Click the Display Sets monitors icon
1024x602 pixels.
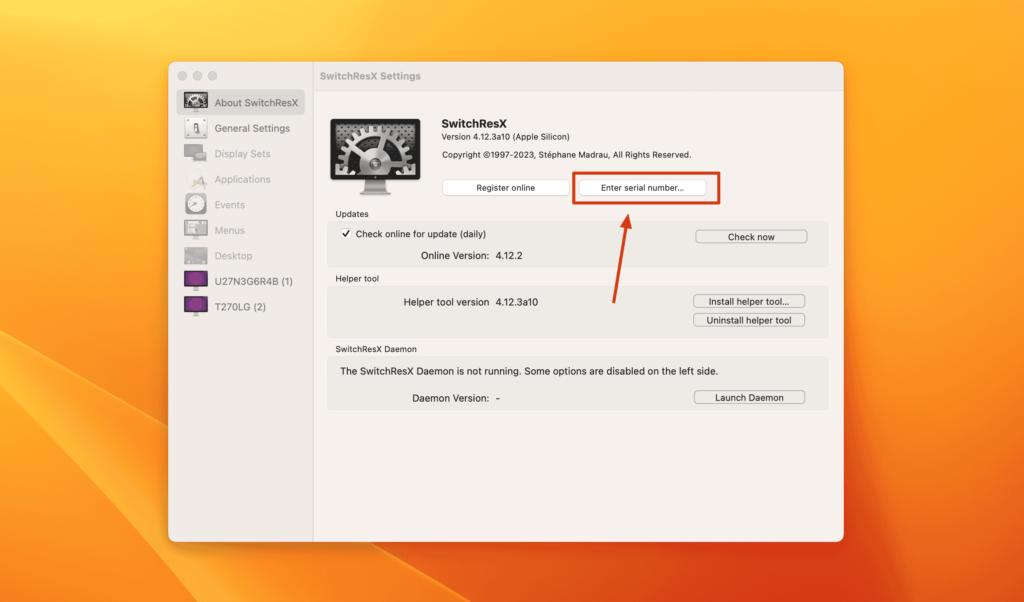(x=196, y=153)
